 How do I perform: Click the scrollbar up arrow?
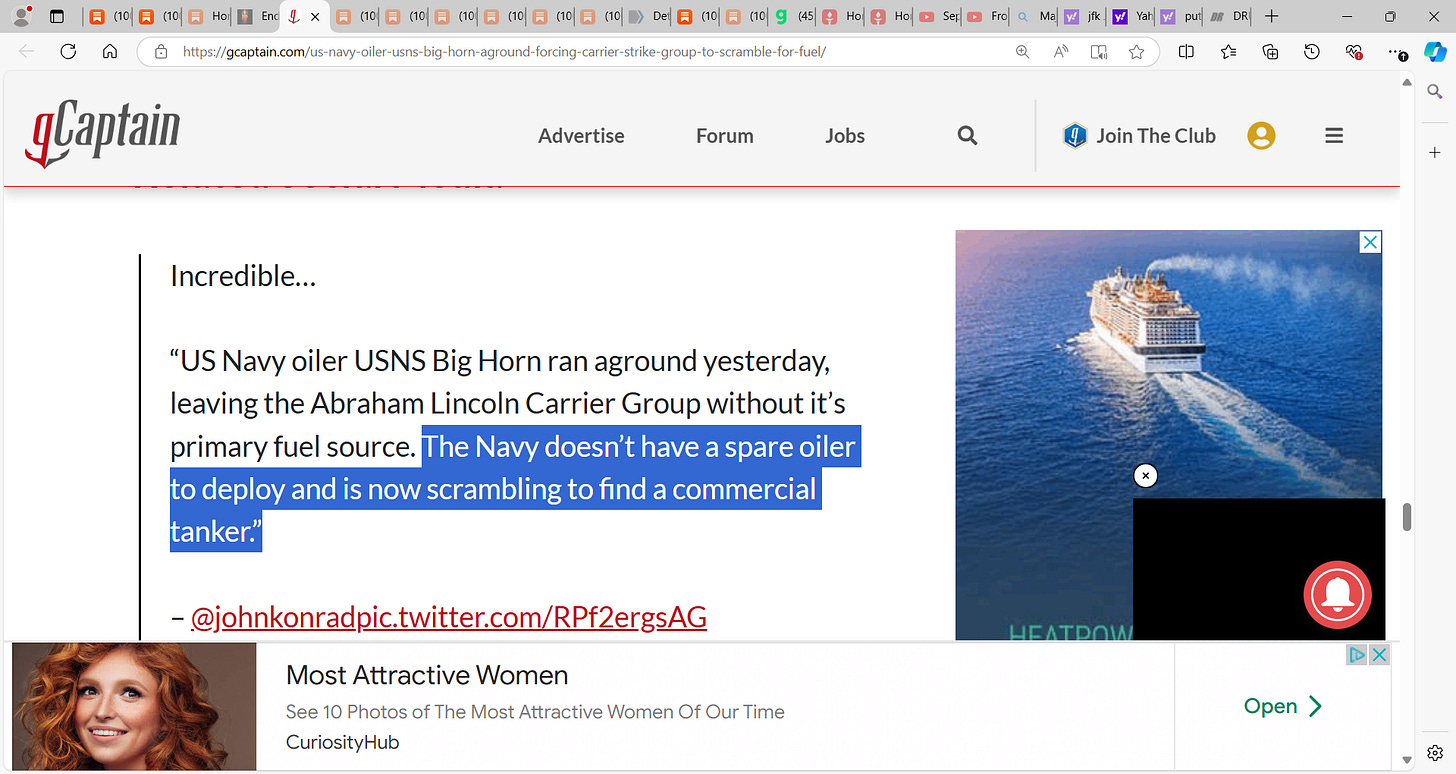pos(1407,83)
